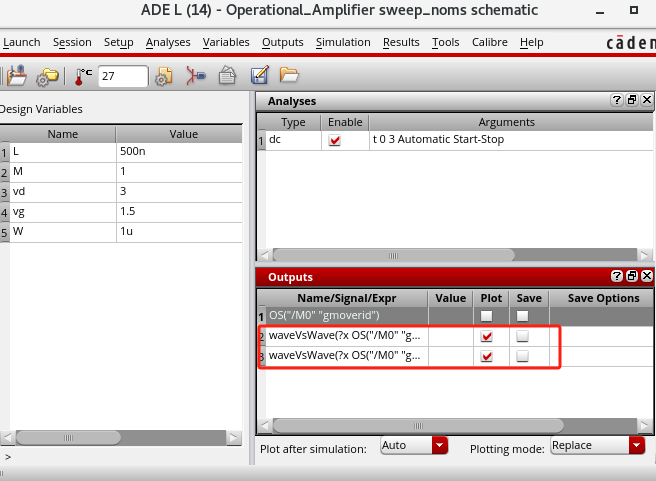Open the Variables menu
Viewport: 656px width, 481px height.
[x=226, y=42]
